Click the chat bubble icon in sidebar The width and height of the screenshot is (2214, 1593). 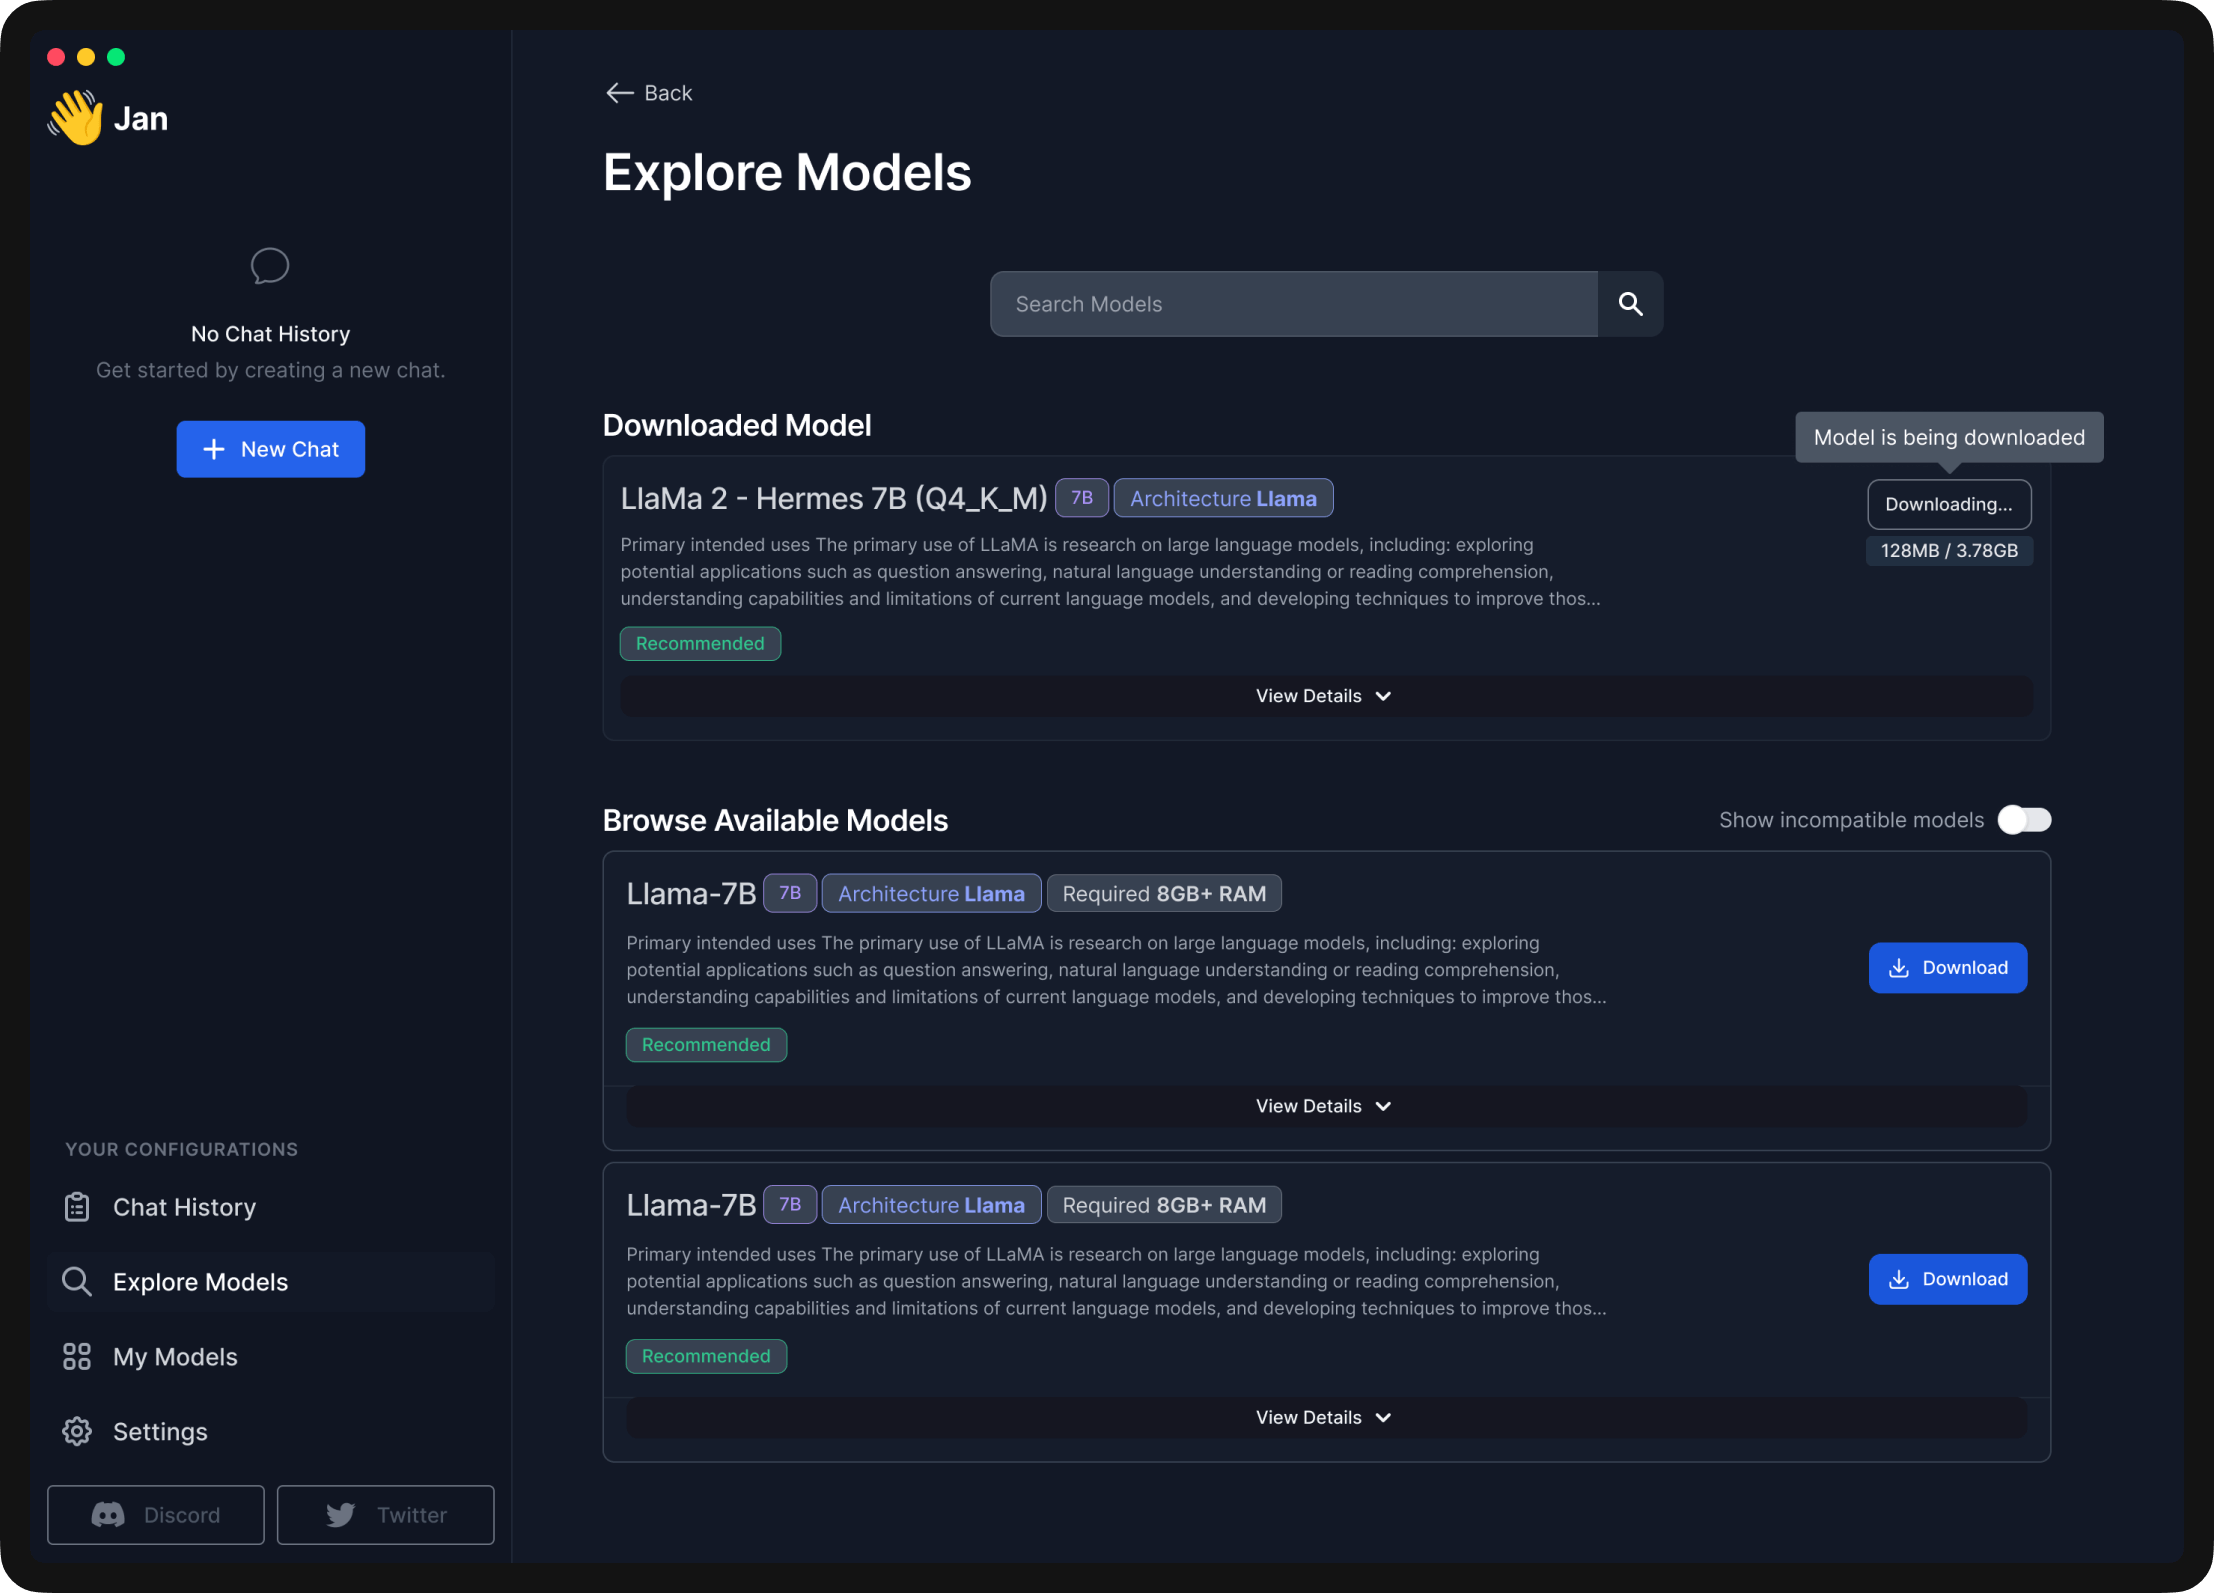(270, 266)
